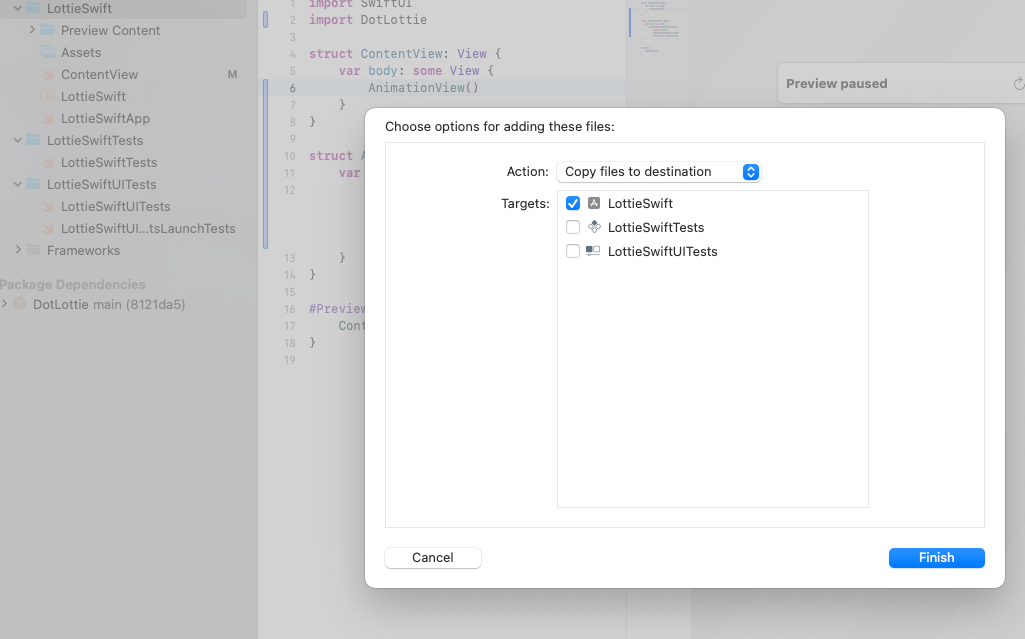Select LottieSwiftUI...tsLaunchTests file
This screenshot has width=1025, height=639.
click(x=148, y=229)
